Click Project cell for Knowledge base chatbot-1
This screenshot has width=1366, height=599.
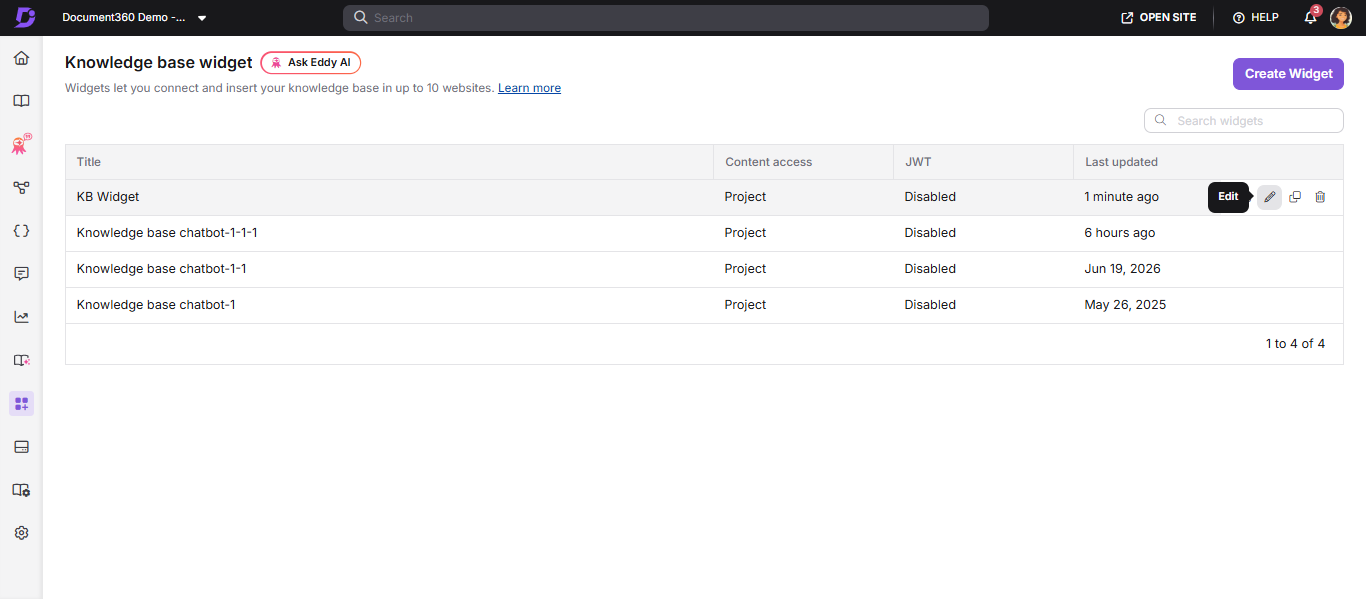tap(746, 305)
